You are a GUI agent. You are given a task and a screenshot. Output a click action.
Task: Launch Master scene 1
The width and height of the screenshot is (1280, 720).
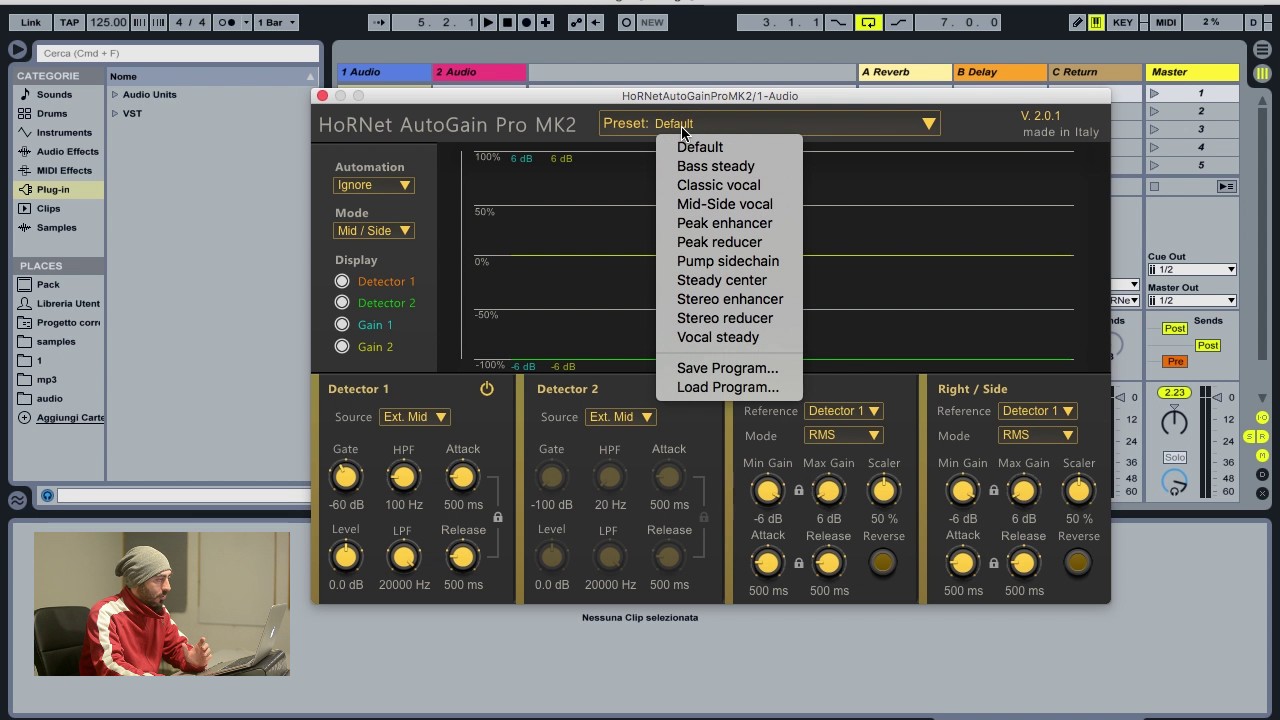(x=1154, y=93)
